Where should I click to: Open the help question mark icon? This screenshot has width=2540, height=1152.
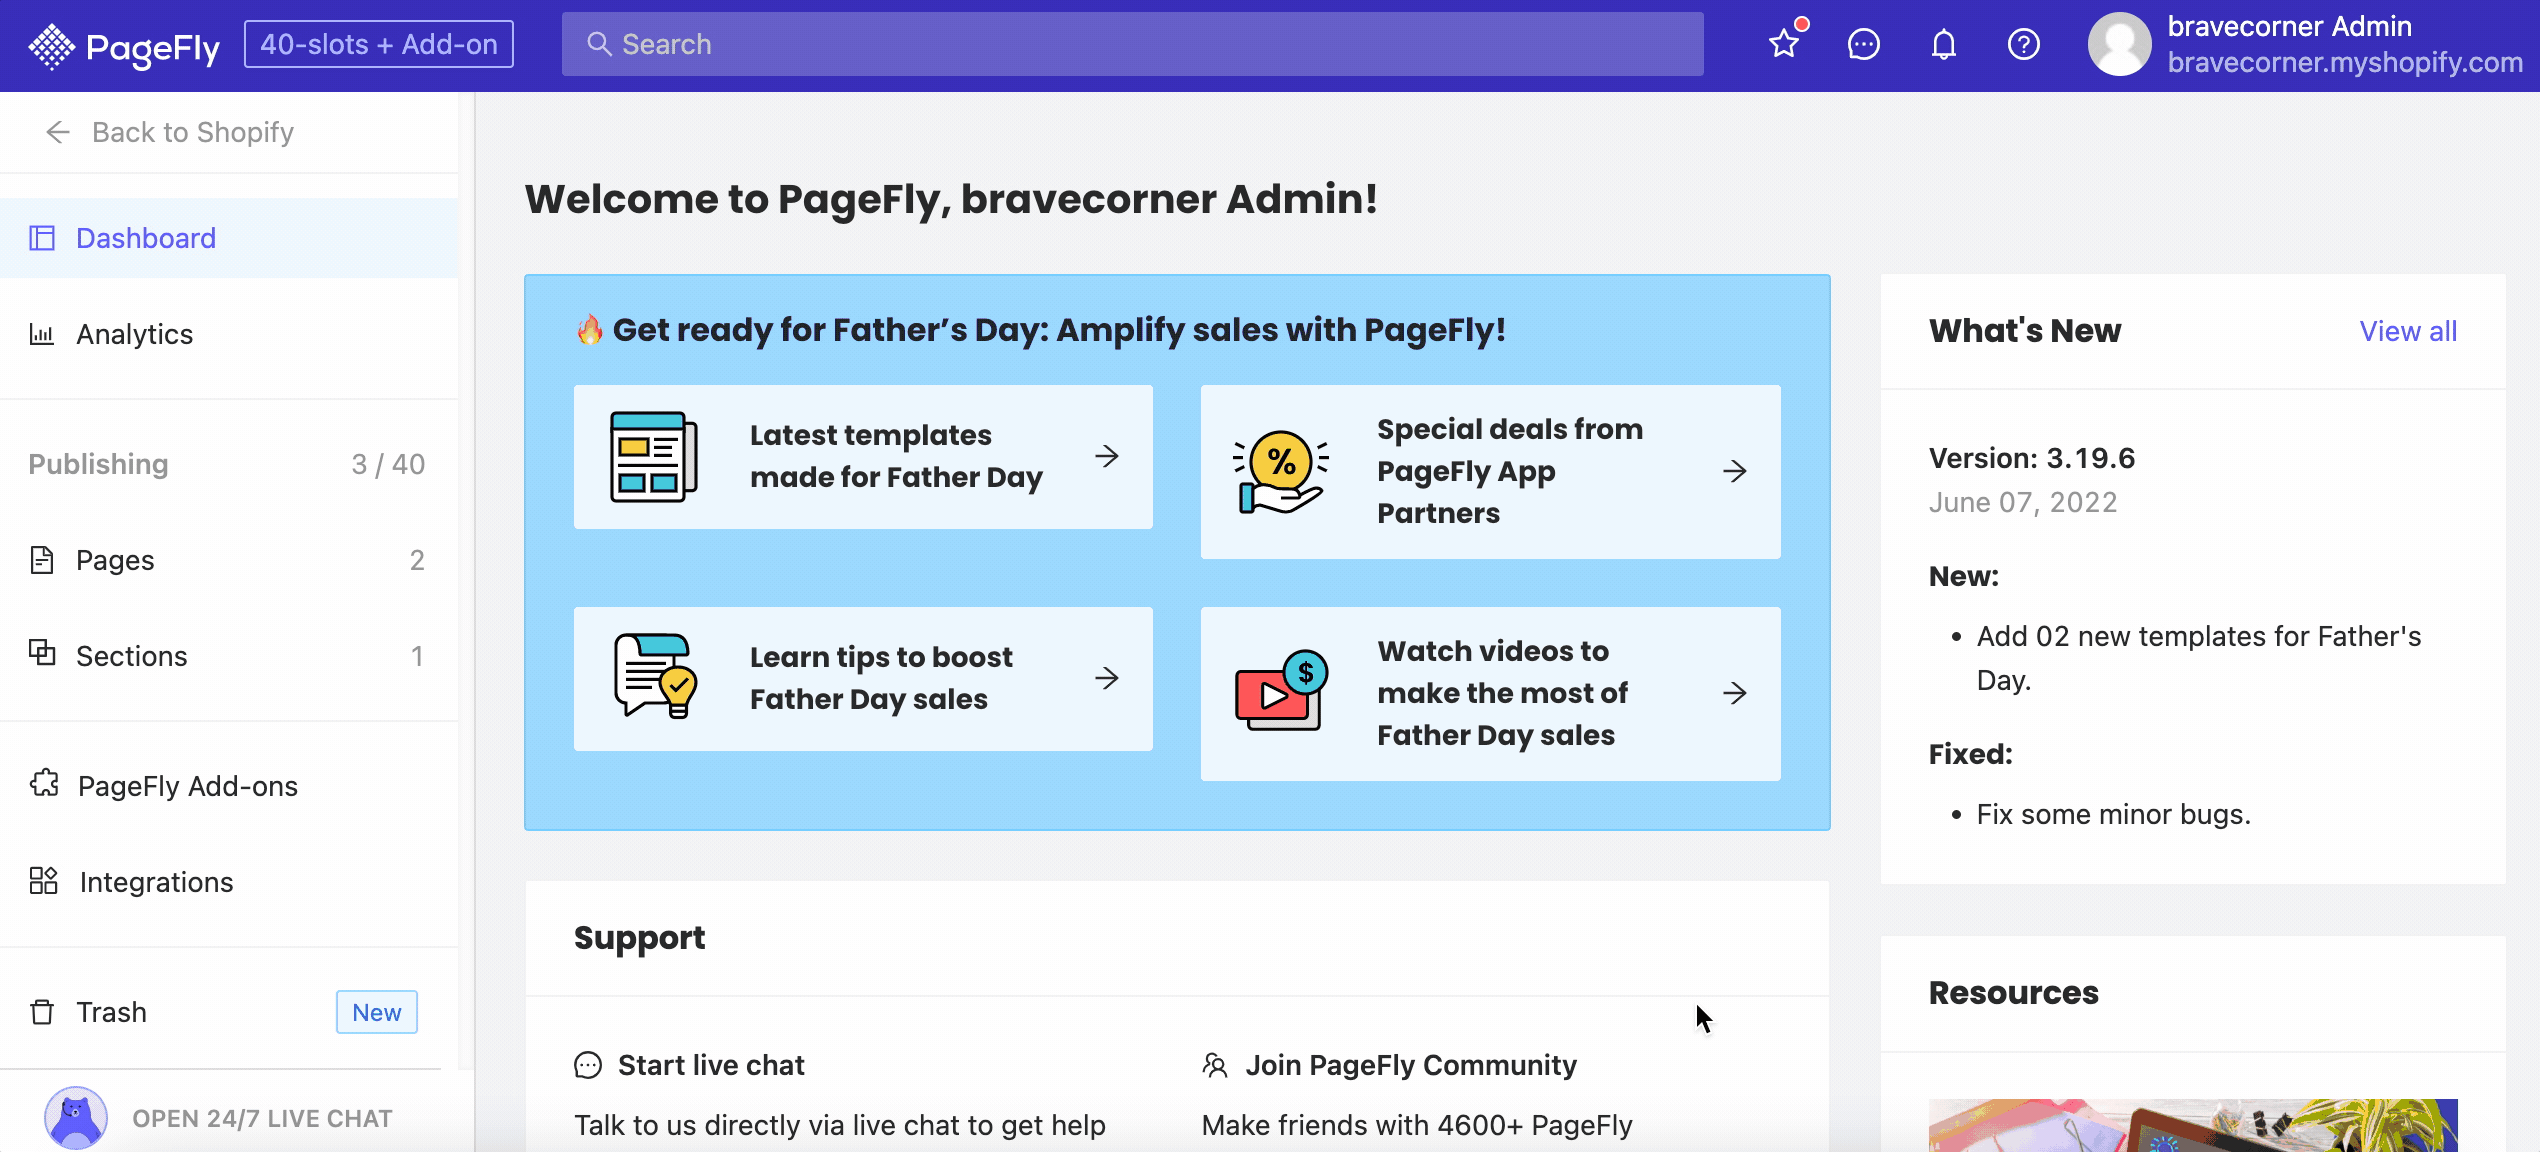[2024, 44]
